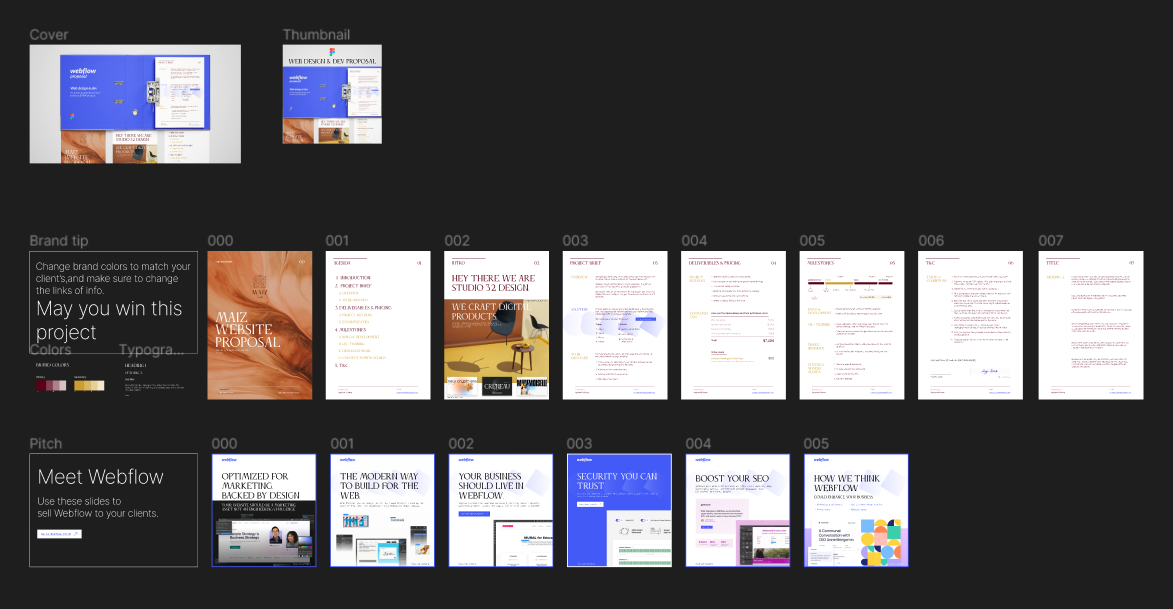Select the T&C page with signature
Viewport: 1173px width, 609px height.
tap(970, 325)
